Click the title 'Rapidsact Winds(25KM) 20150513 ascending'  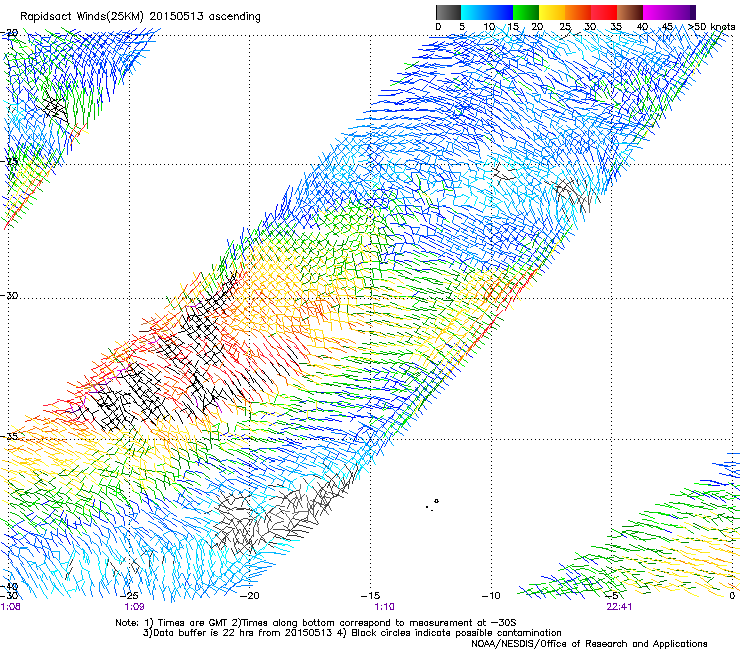tap(140, 17)
